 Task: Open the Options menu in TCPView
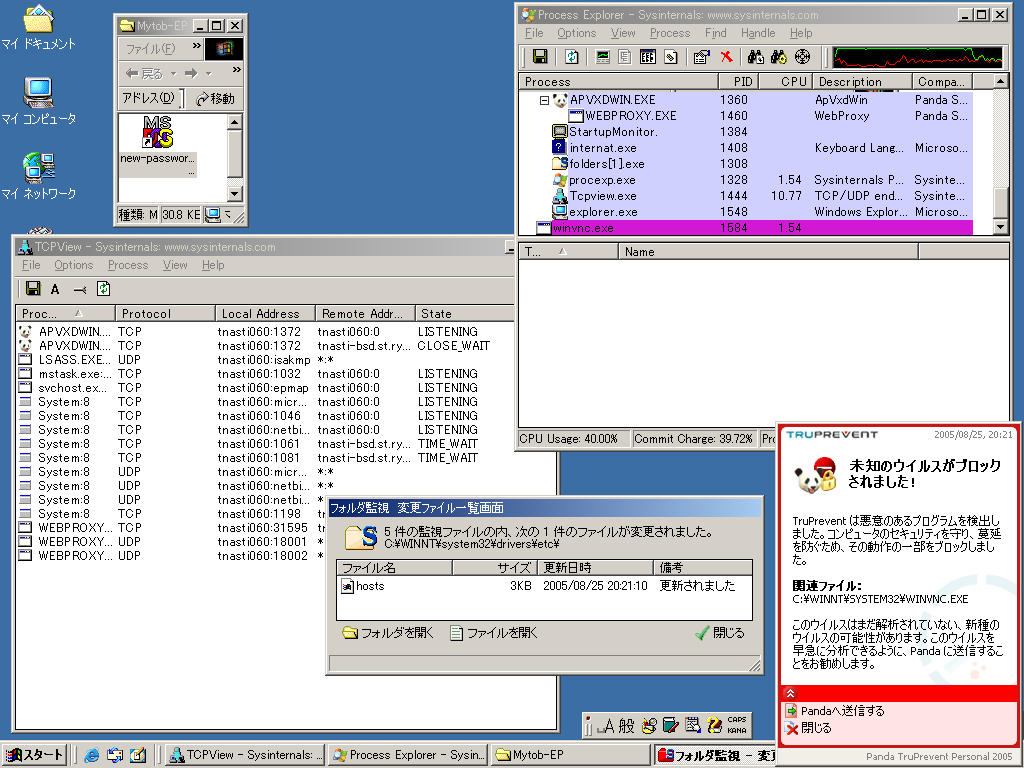[73, 265]
